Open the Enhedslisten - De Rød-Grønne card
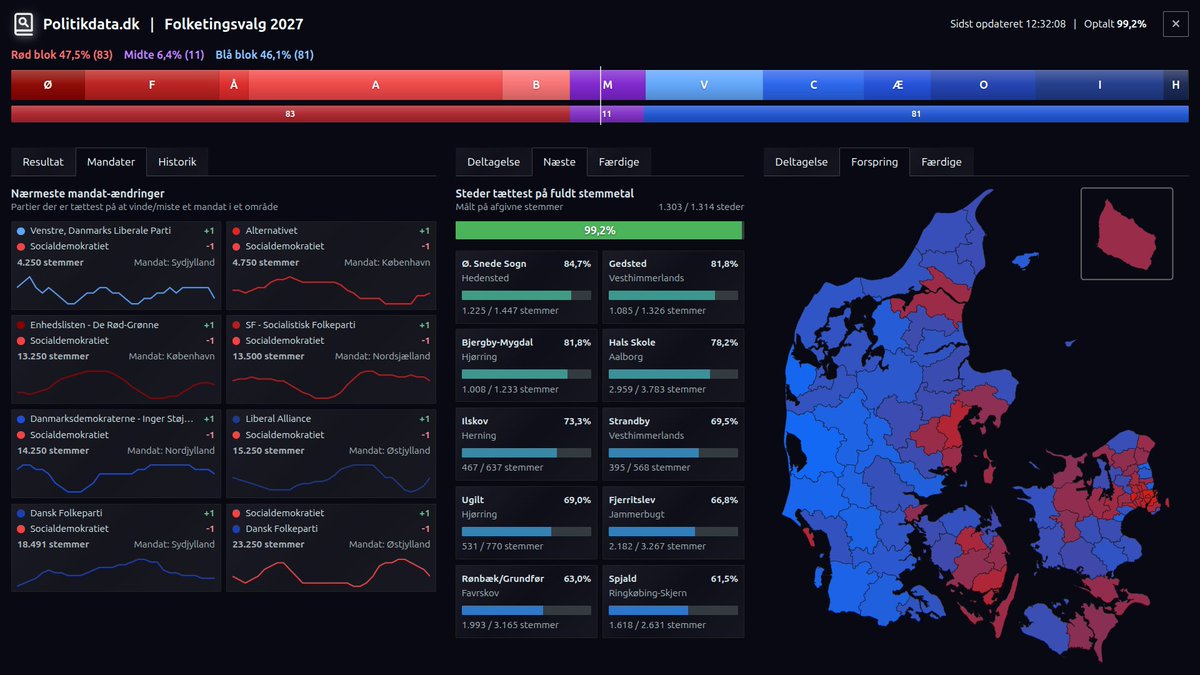Image resolution: width=1200 pixels, height=675 pixels. coord(116,359)
